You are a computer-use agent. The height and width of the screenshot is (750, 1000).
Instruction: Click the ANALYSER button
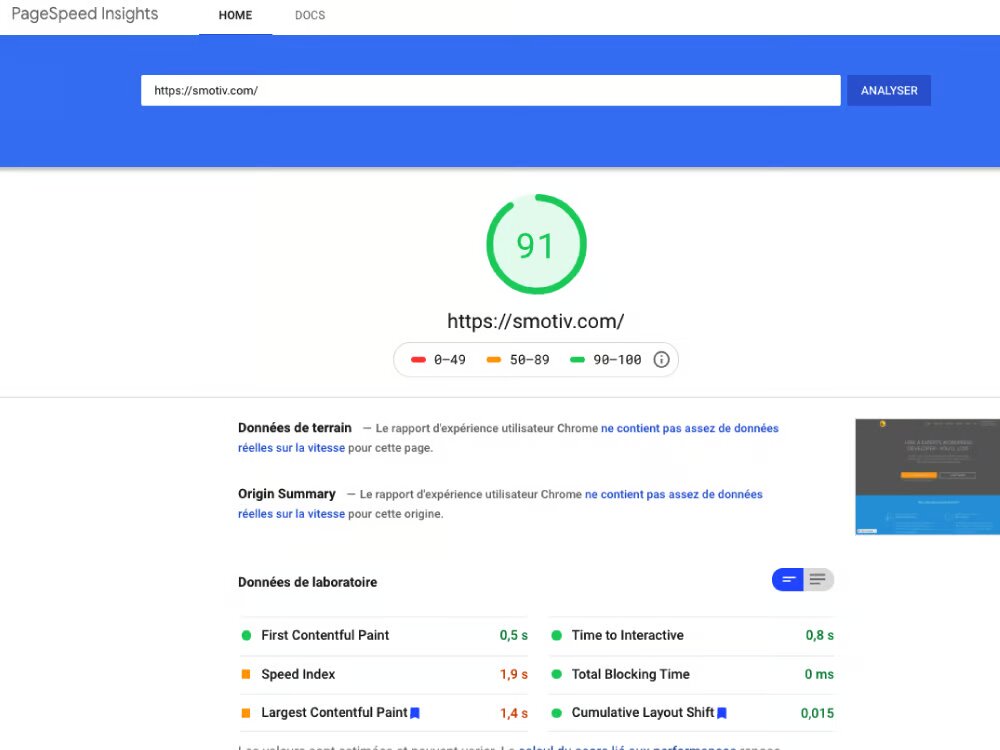coord(889,91)
